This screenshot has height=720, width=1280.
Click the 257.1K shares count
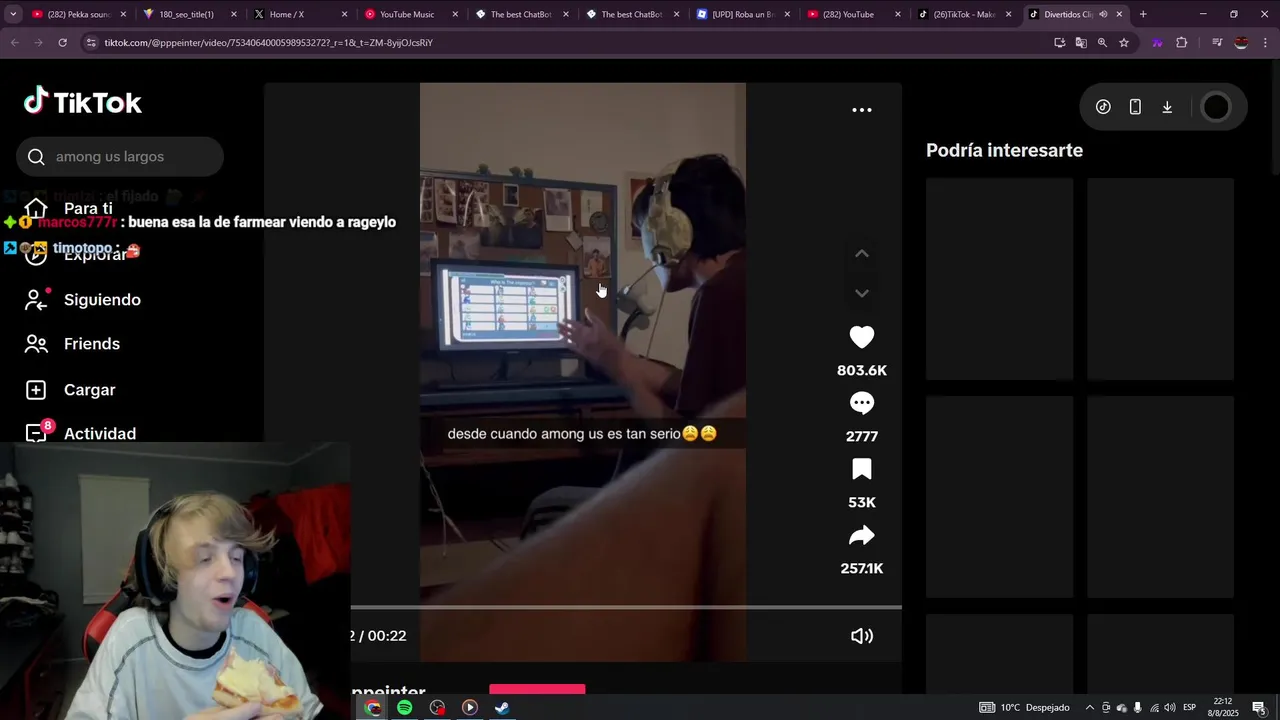click(861, 569)
